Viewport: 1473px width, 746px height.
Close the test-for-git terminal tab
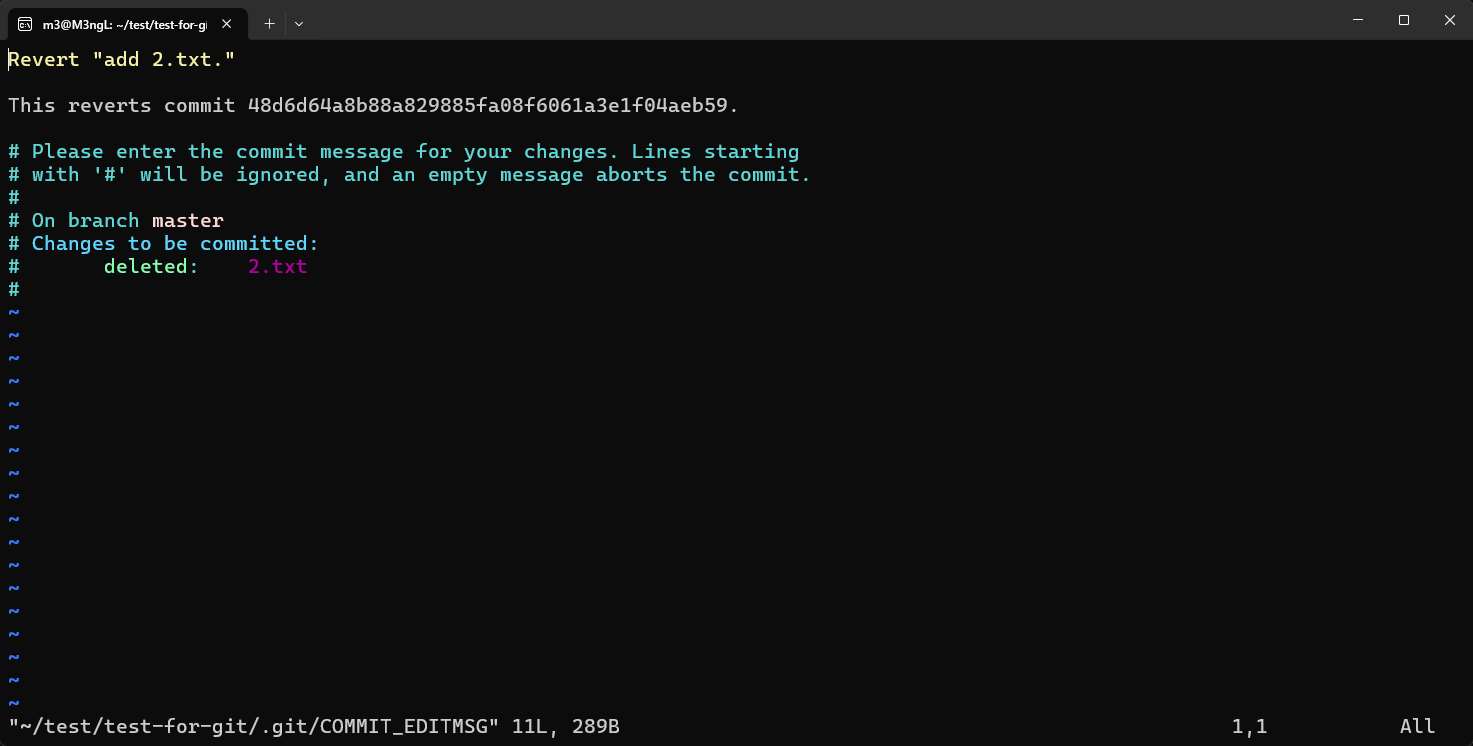(x=225, y=24)
